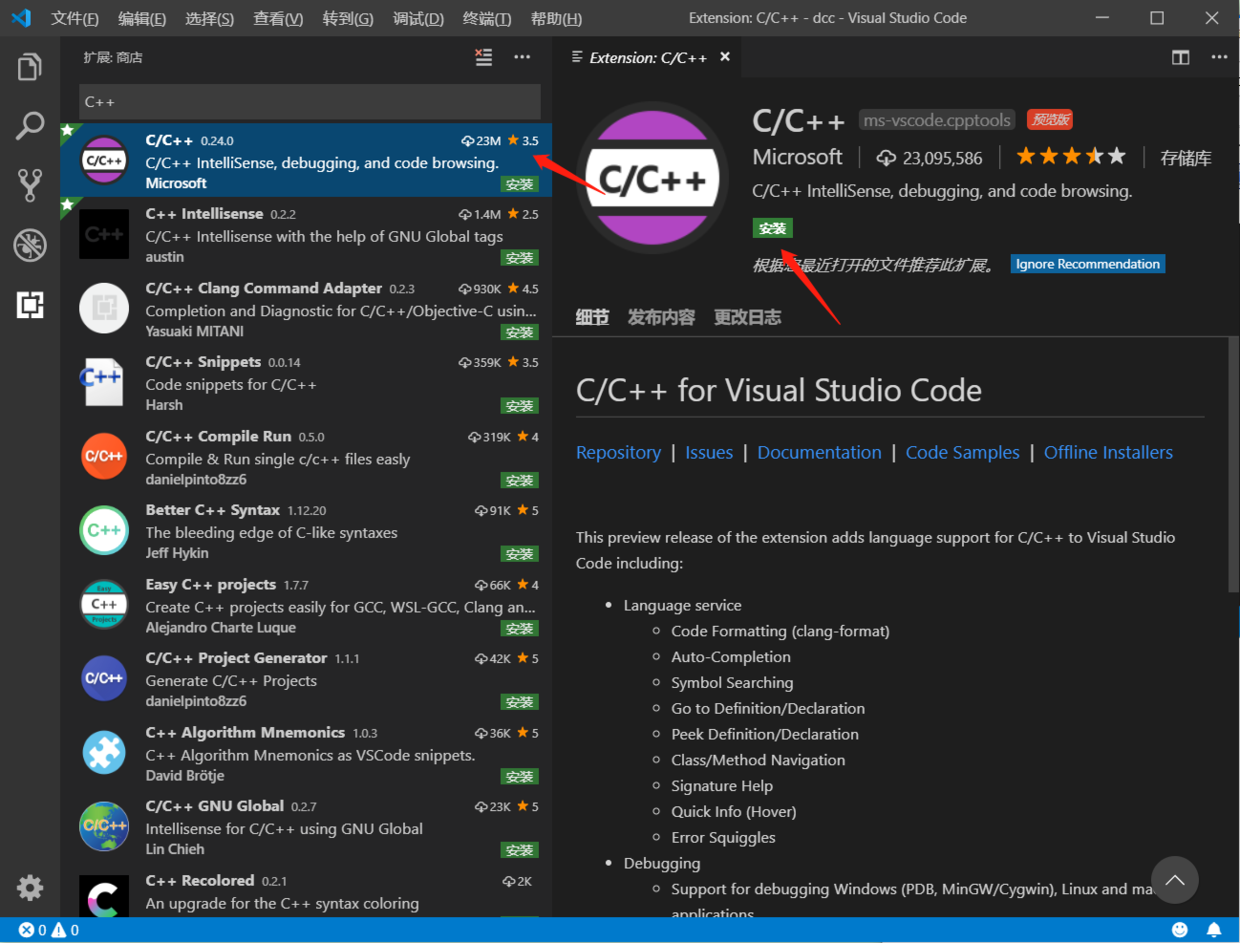The width and height of the screenshot is (1240, 943).
Task: Open the Manage gear at sidebar bottom
Action: click(30, 887)
